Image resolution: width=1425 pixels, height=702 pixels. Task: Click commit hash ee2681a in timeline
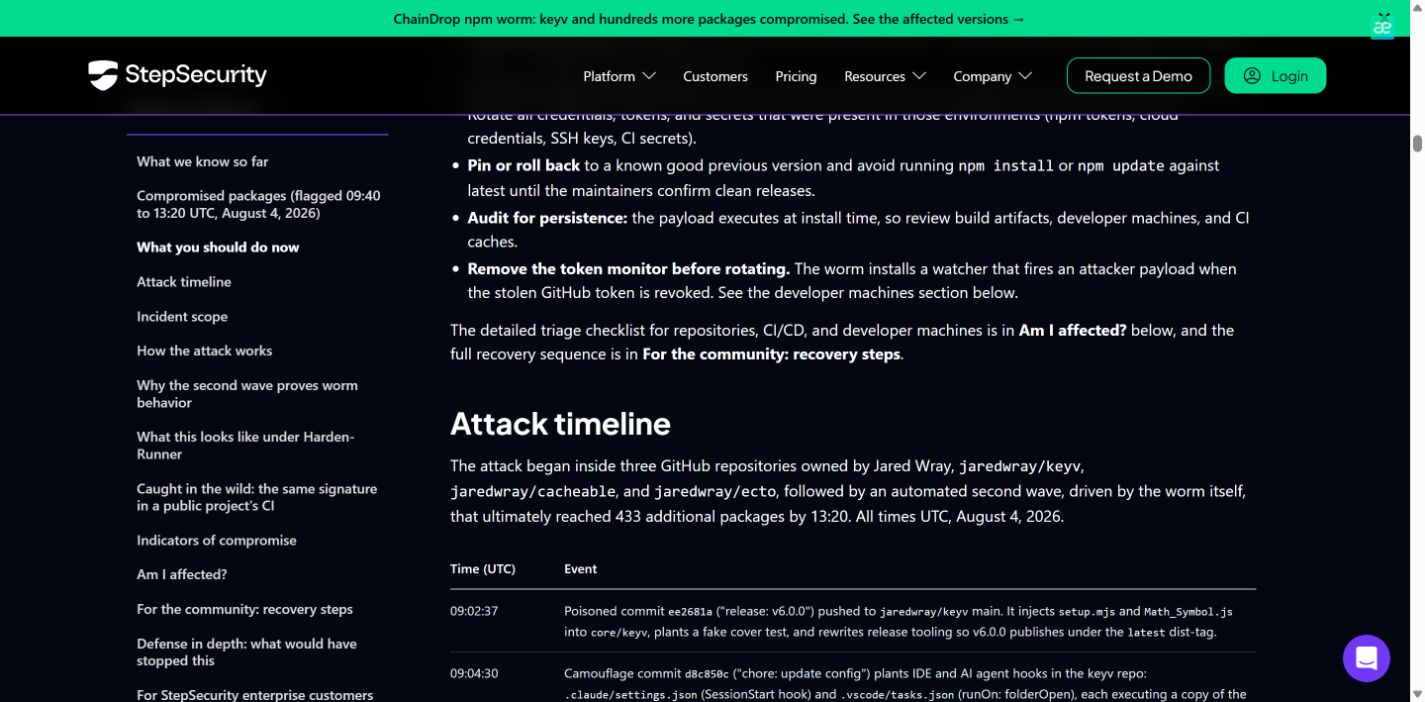[690, 611]
